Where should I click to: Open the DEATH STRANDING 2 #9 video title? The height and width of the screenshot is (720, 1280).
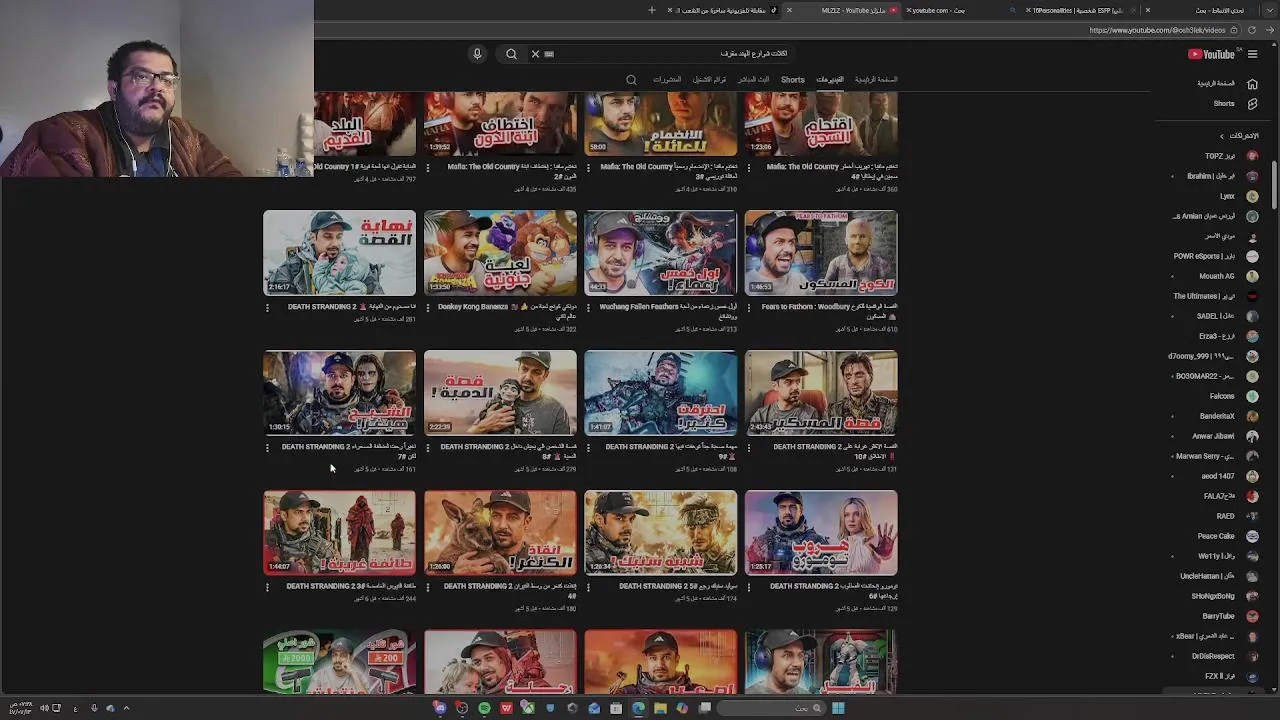pos(672,451)
